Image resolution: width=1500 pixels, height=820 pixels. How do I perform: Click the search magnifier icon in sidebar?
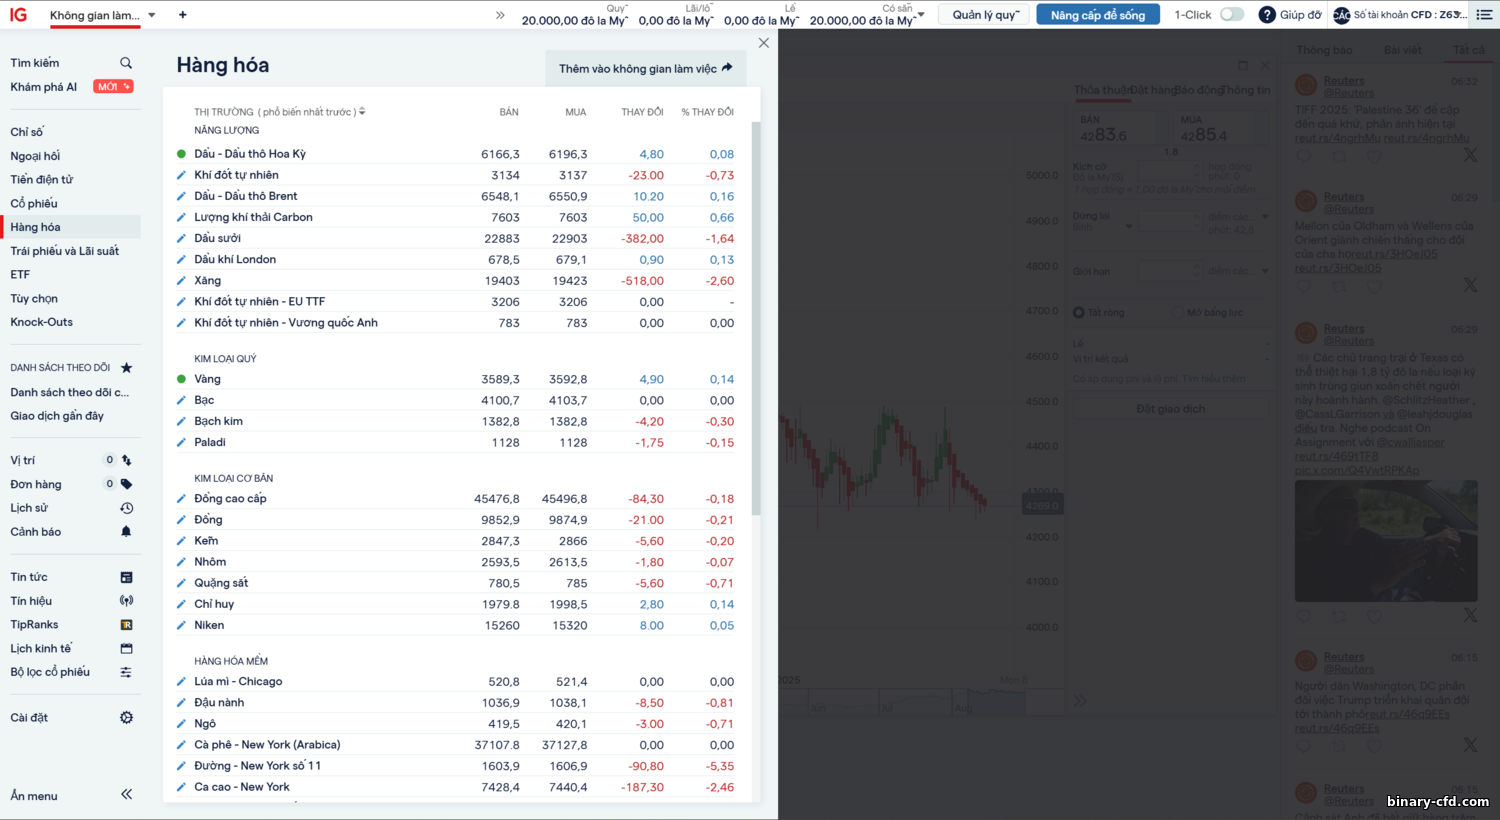coord(126,63)
